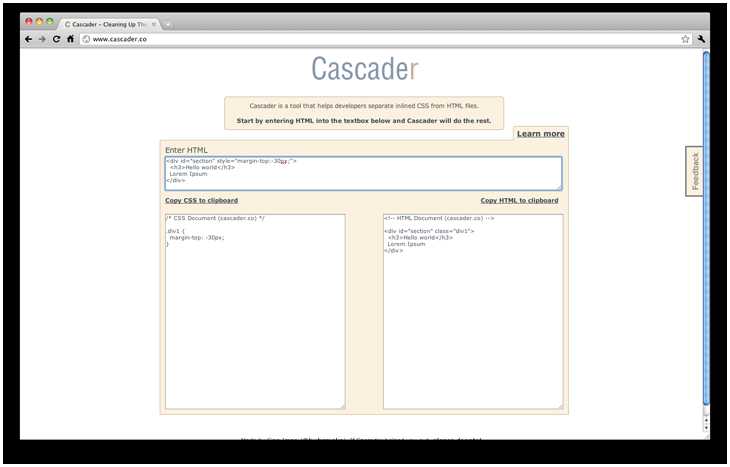The width and height of the screenshot is (730, 467).
Task: Click the red close window button
Action: [29, 21]
